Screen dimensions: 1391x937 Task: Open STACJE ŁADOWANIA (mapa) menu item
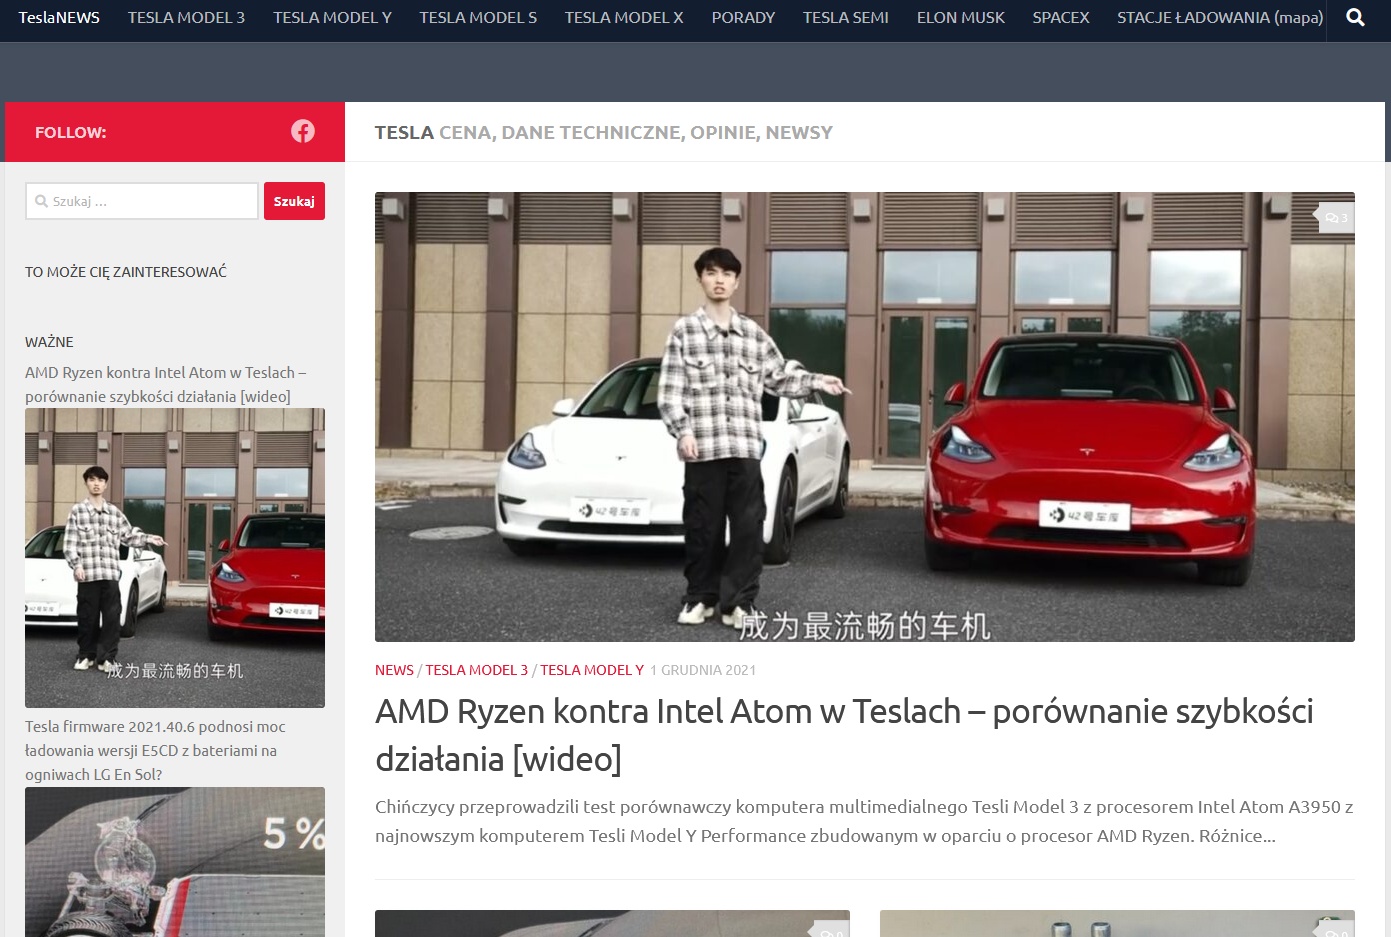(x=1220, y=17)
